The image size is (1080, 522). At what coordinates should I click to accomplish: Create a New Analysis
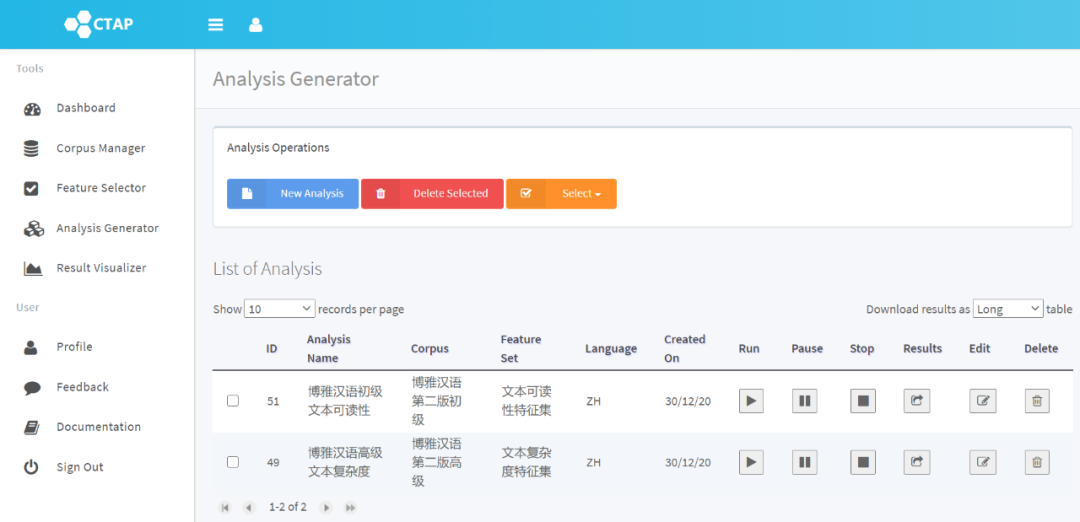293,194
